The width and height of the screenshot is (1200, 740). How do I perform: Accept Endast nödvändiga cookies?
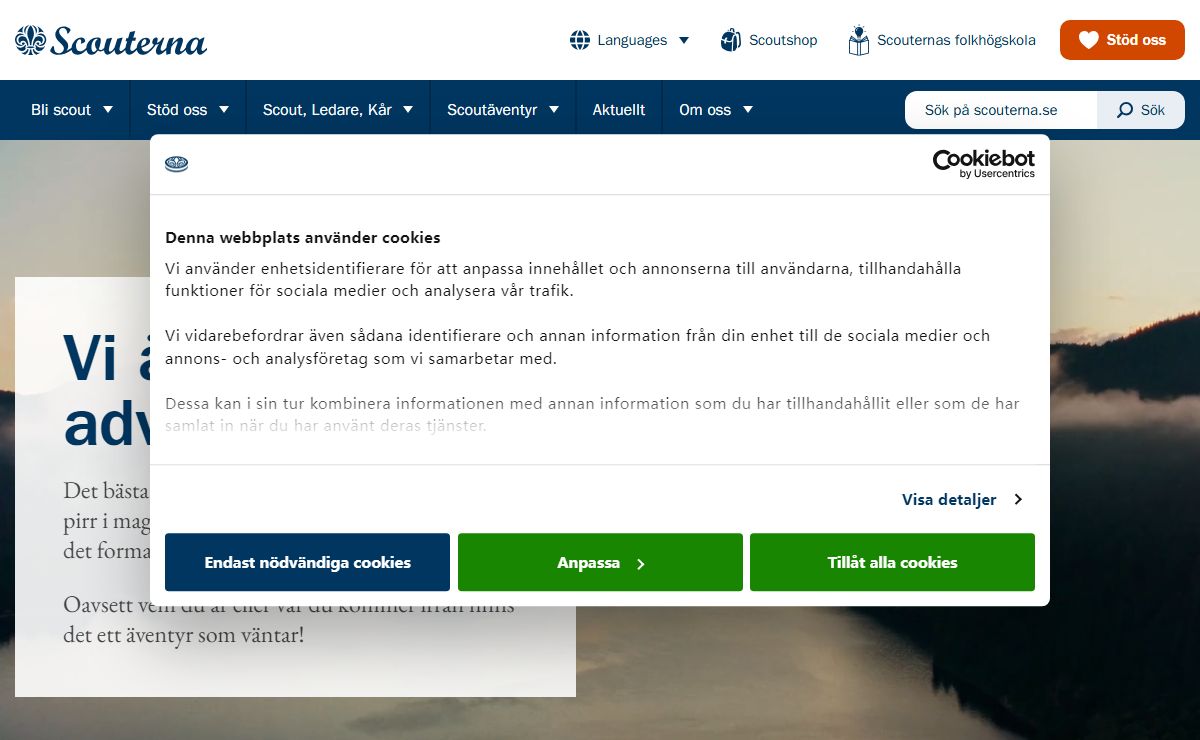[307, 562]
